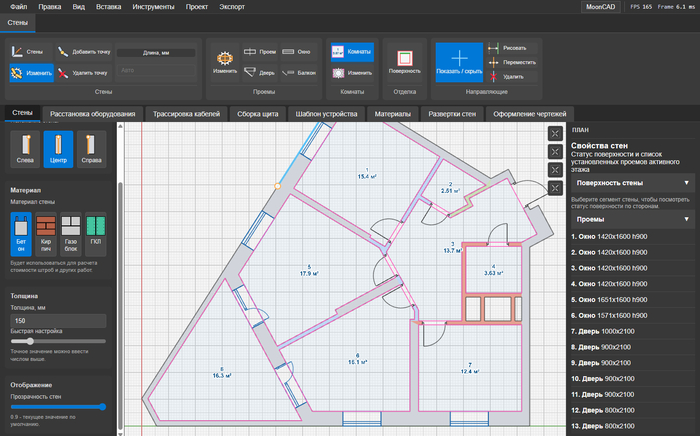The height and width of the screenshot is (436, 700).
Task: Expand the Поверхность стены section
Action: pyautogui.click(x=633, y=183)
